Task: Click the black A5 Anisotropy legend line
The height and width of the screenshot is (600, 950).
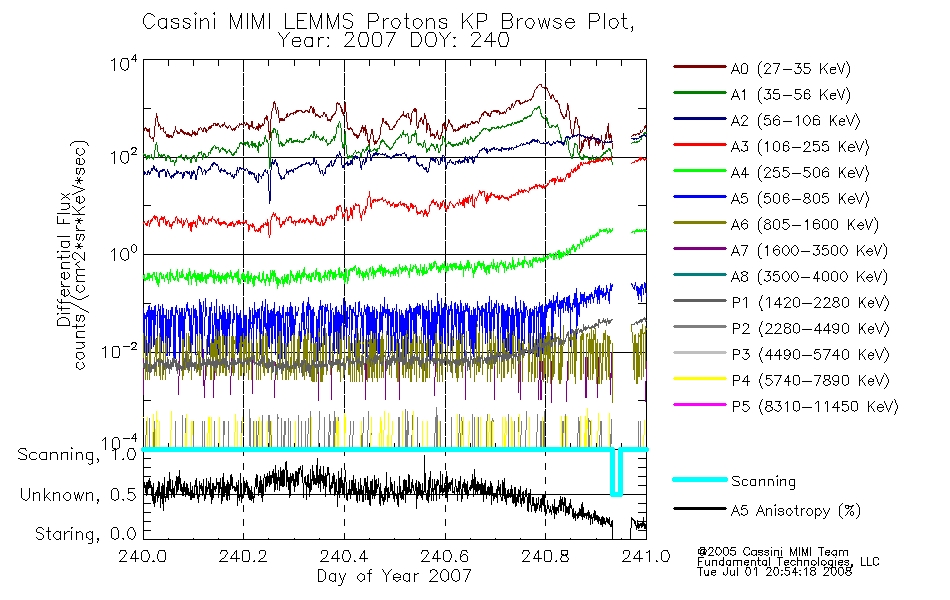Action: (700, 509)
